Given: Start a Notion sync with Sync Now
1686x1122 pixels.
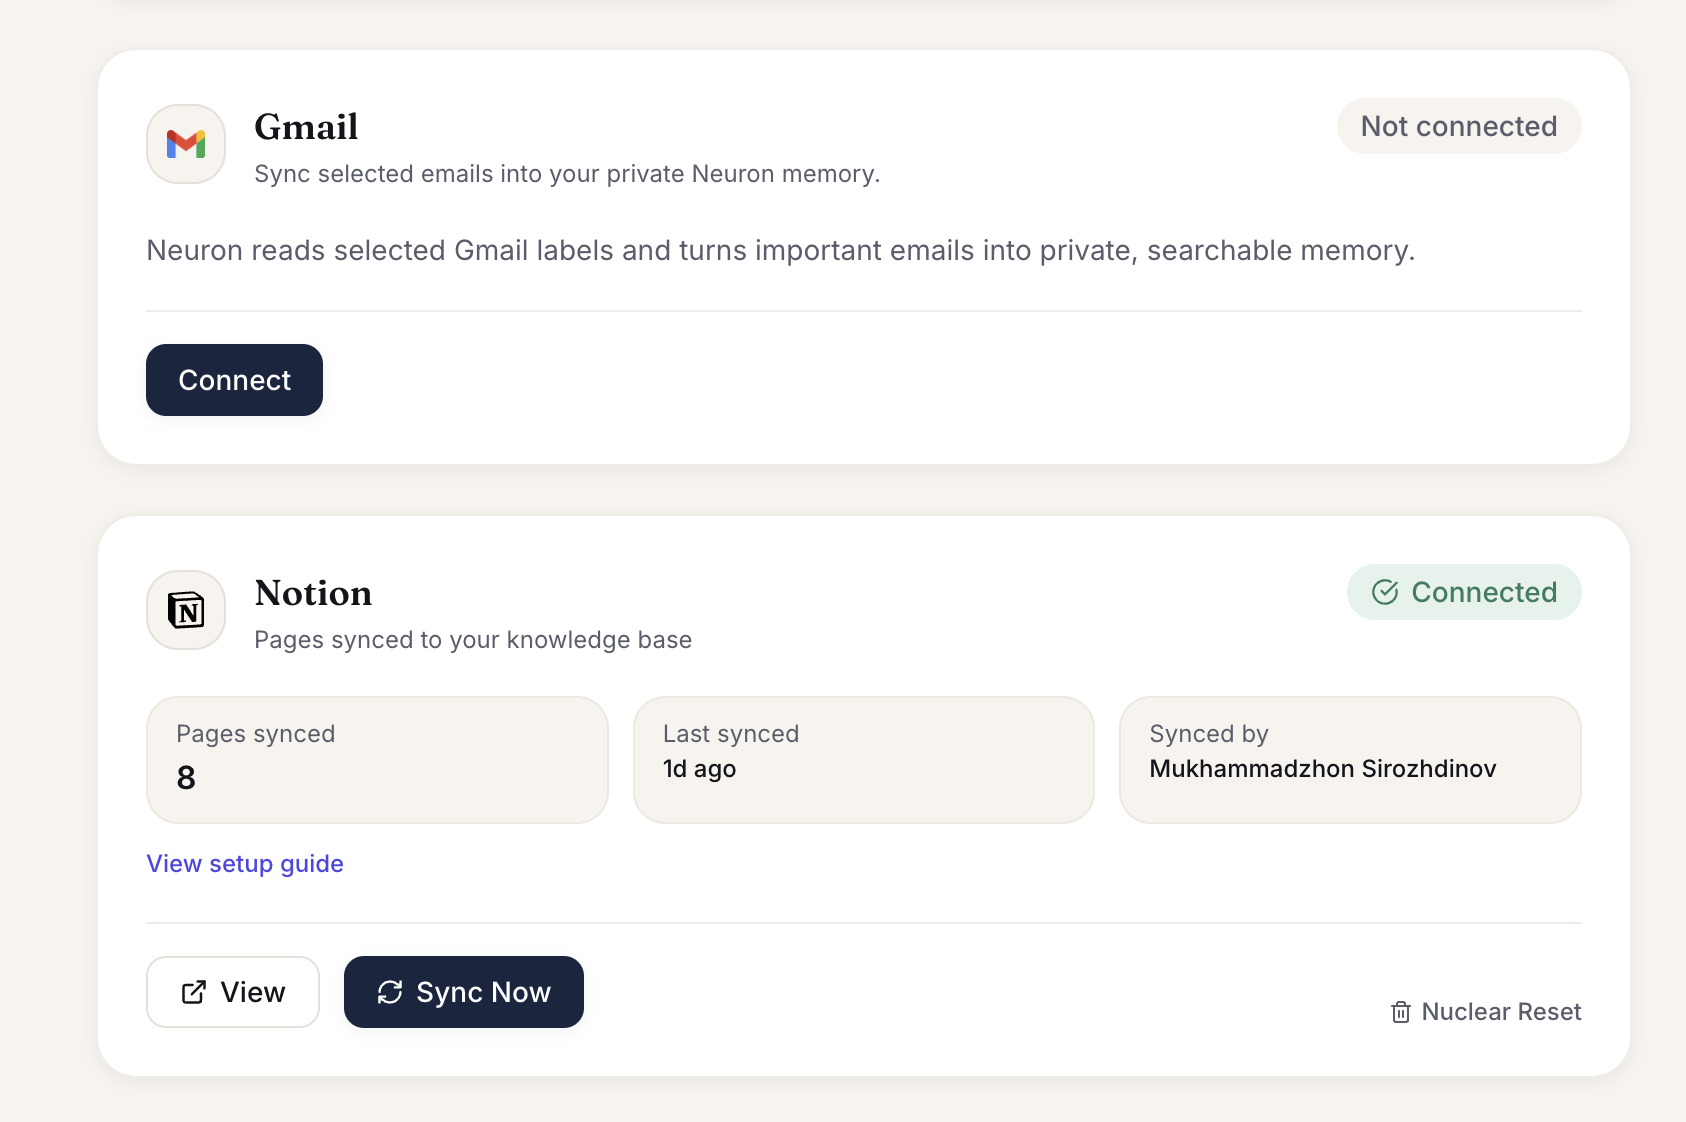Looking at the screenshot, I should (x=464, y=992).
